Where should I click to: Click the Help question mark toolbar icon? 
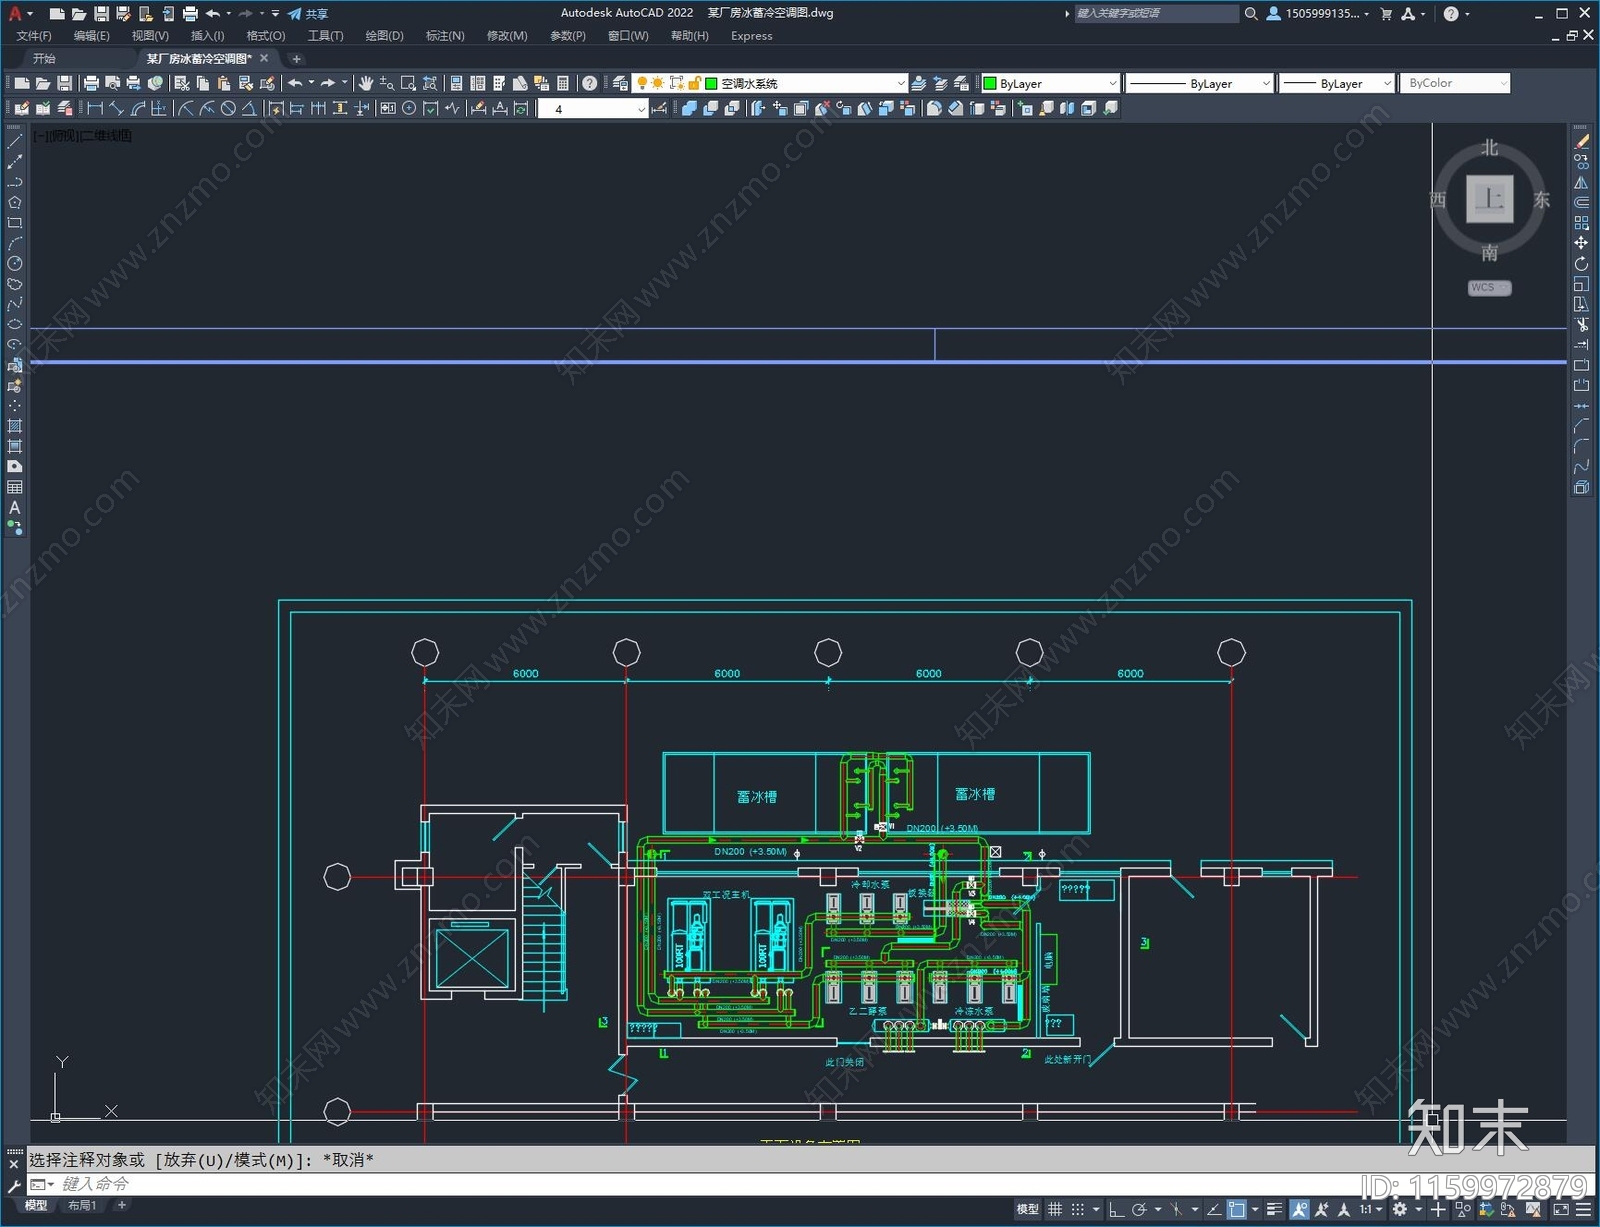(x=590, y=83)
